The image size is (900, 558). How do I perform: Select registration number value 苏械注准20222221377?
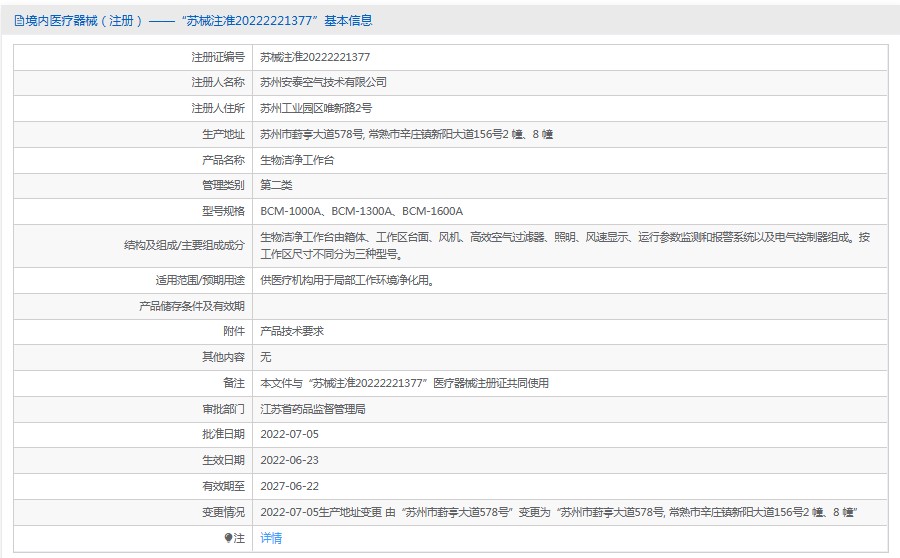point(315,57)
